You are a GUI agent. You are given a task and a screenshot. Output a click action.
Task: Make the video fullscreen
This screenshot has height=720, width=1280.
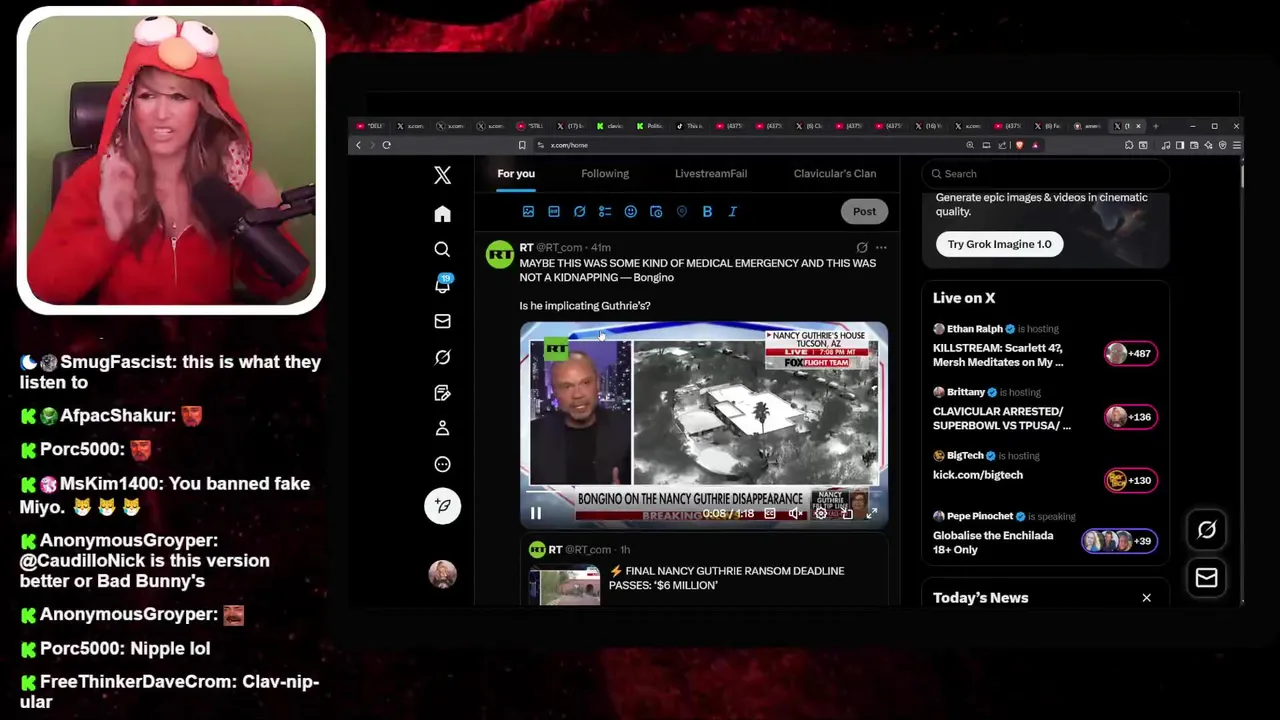871,514
